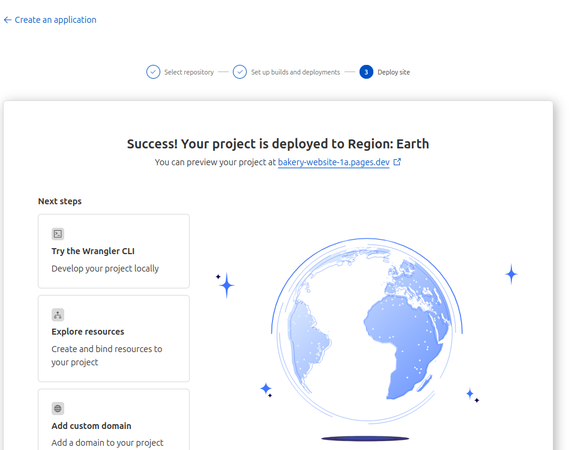
Task: Open the Add custom domain card
Action: click(114, 419)
